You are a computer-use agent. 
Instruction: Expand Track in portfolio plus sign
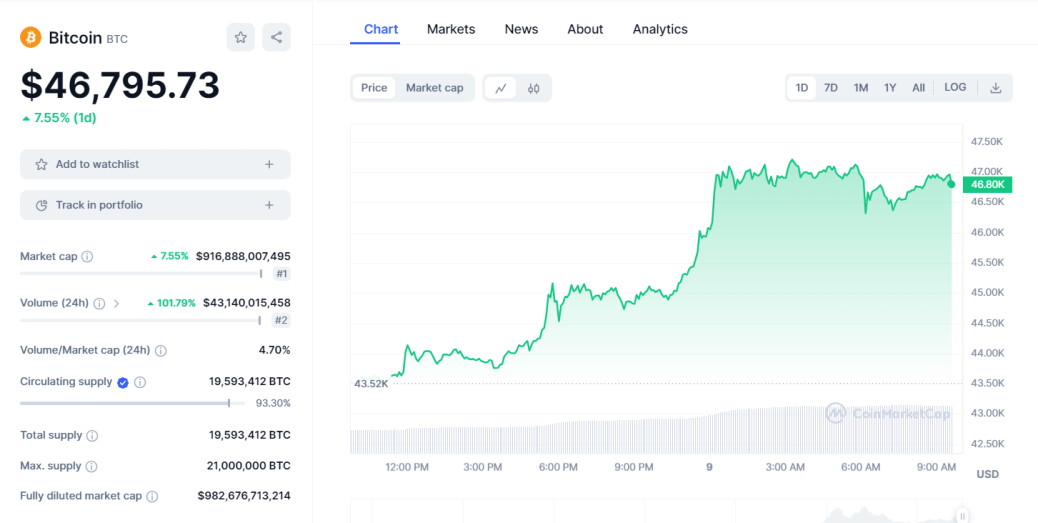[269, 205]
